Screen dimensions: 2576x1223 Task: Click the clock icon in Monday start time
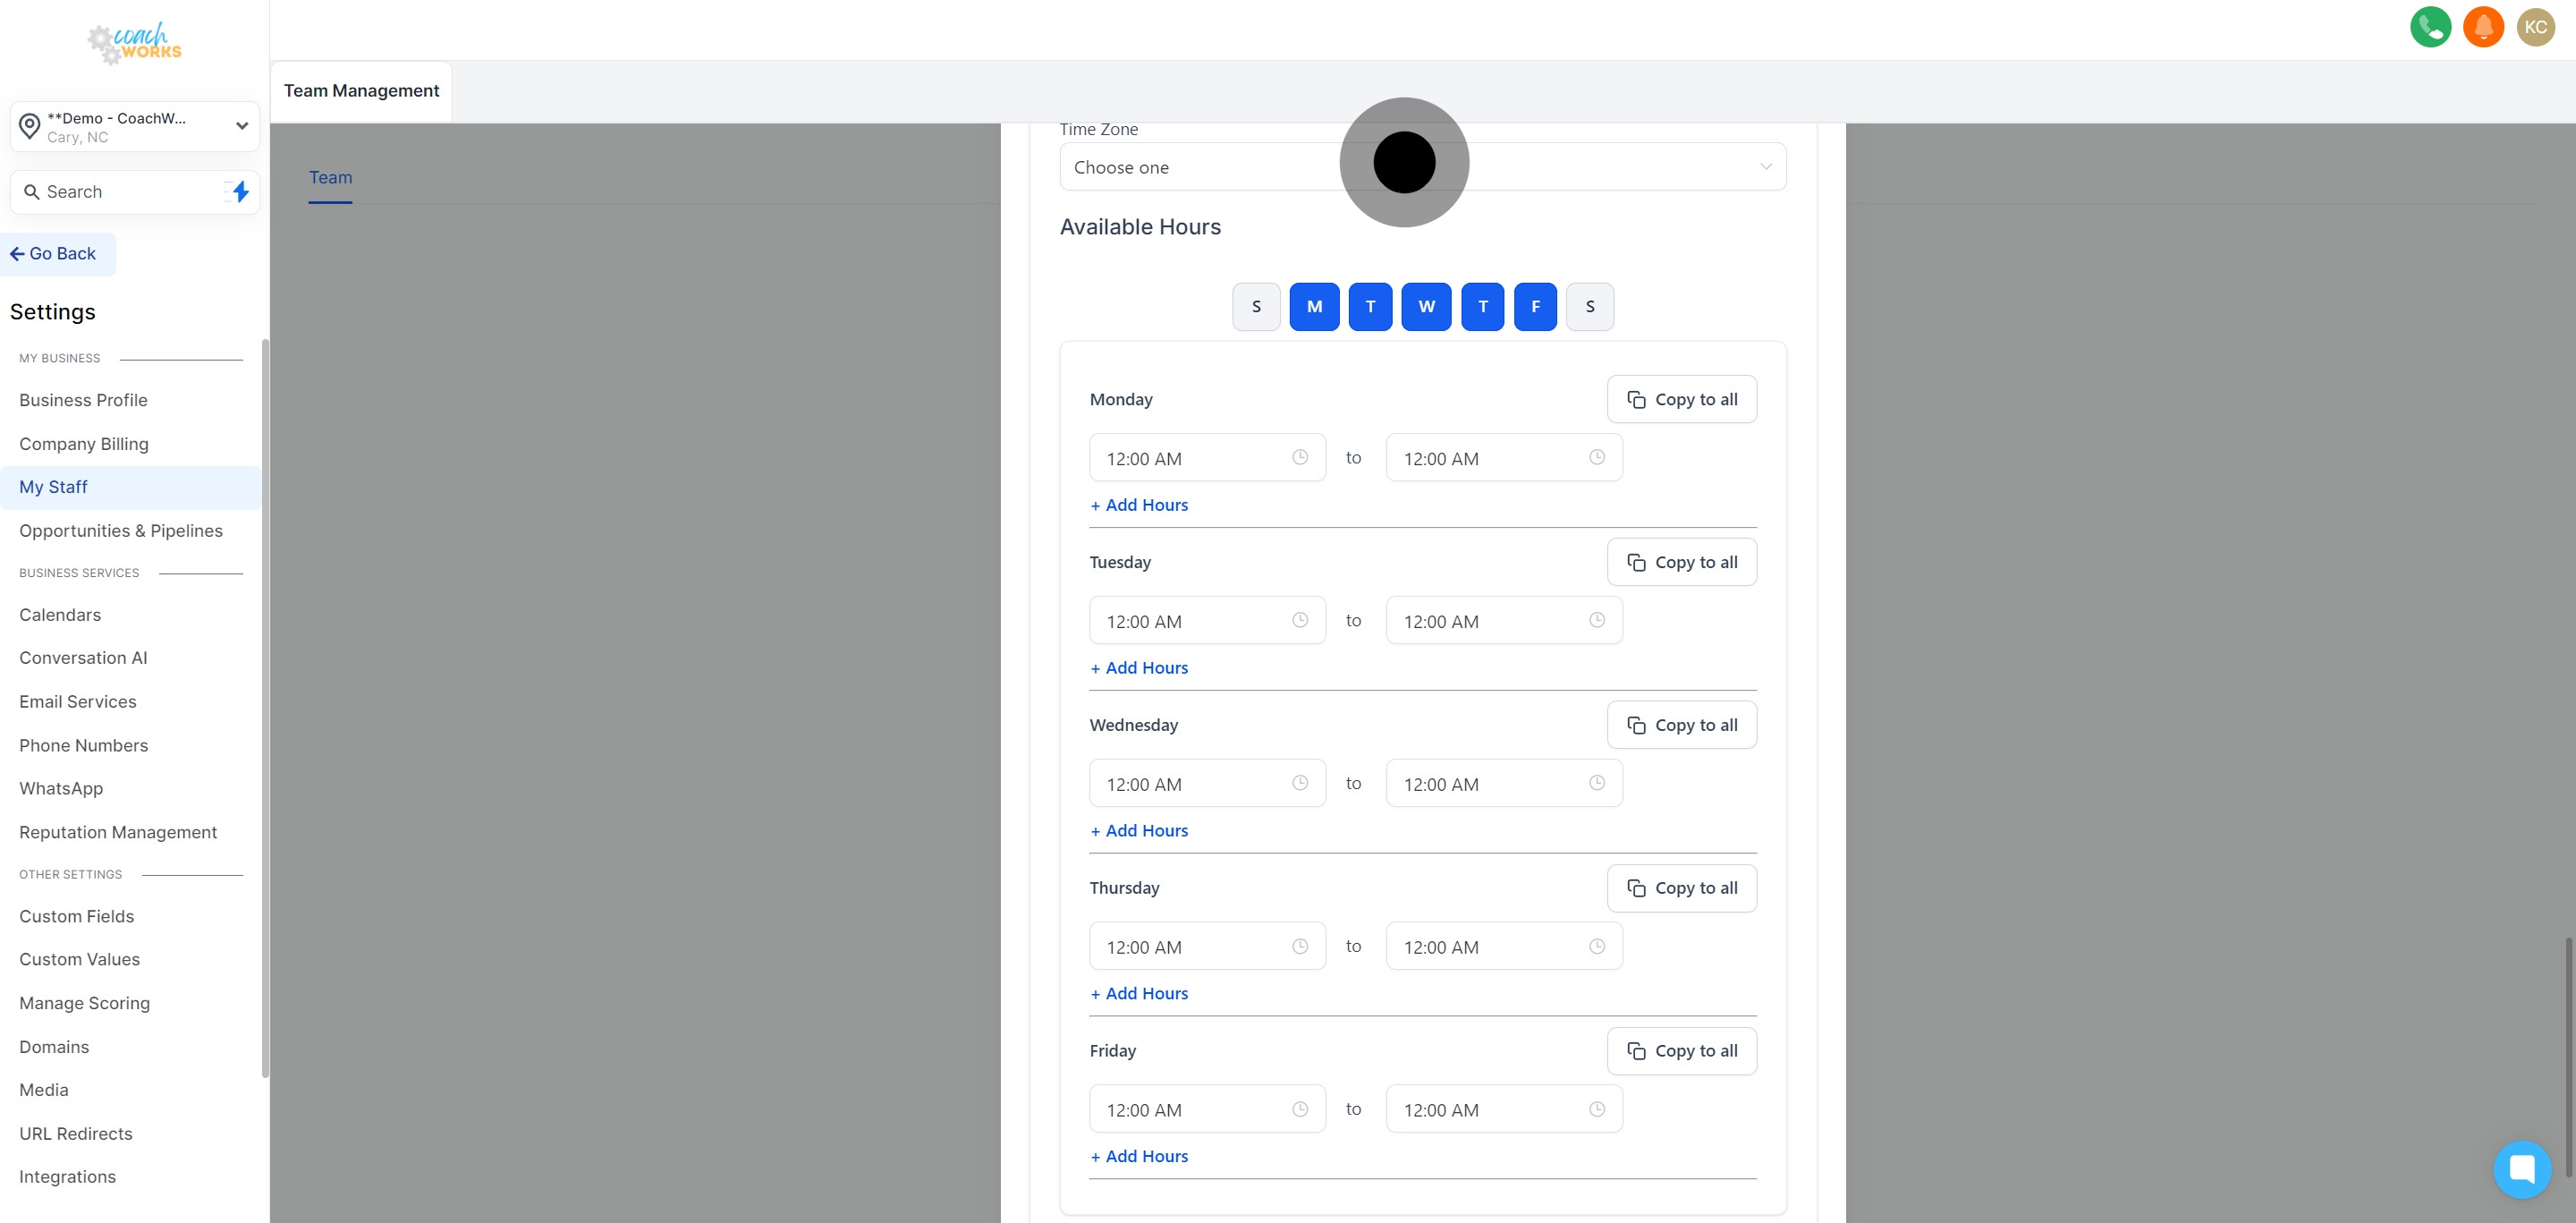1299,457
